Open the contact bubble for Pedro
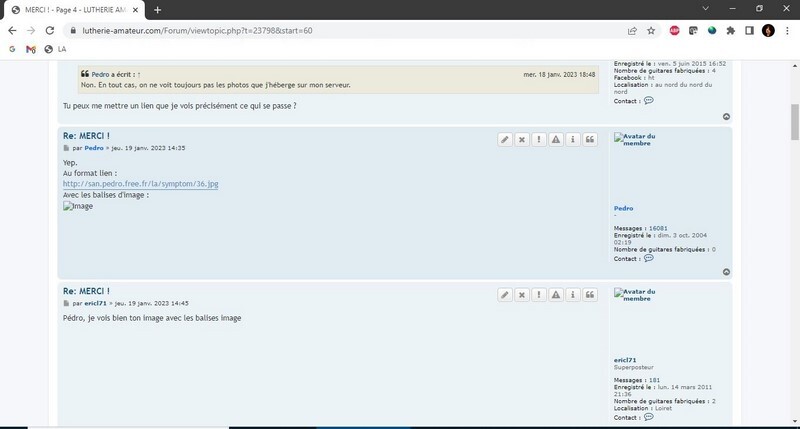This screenshot has width=800, height=429. 648,258
